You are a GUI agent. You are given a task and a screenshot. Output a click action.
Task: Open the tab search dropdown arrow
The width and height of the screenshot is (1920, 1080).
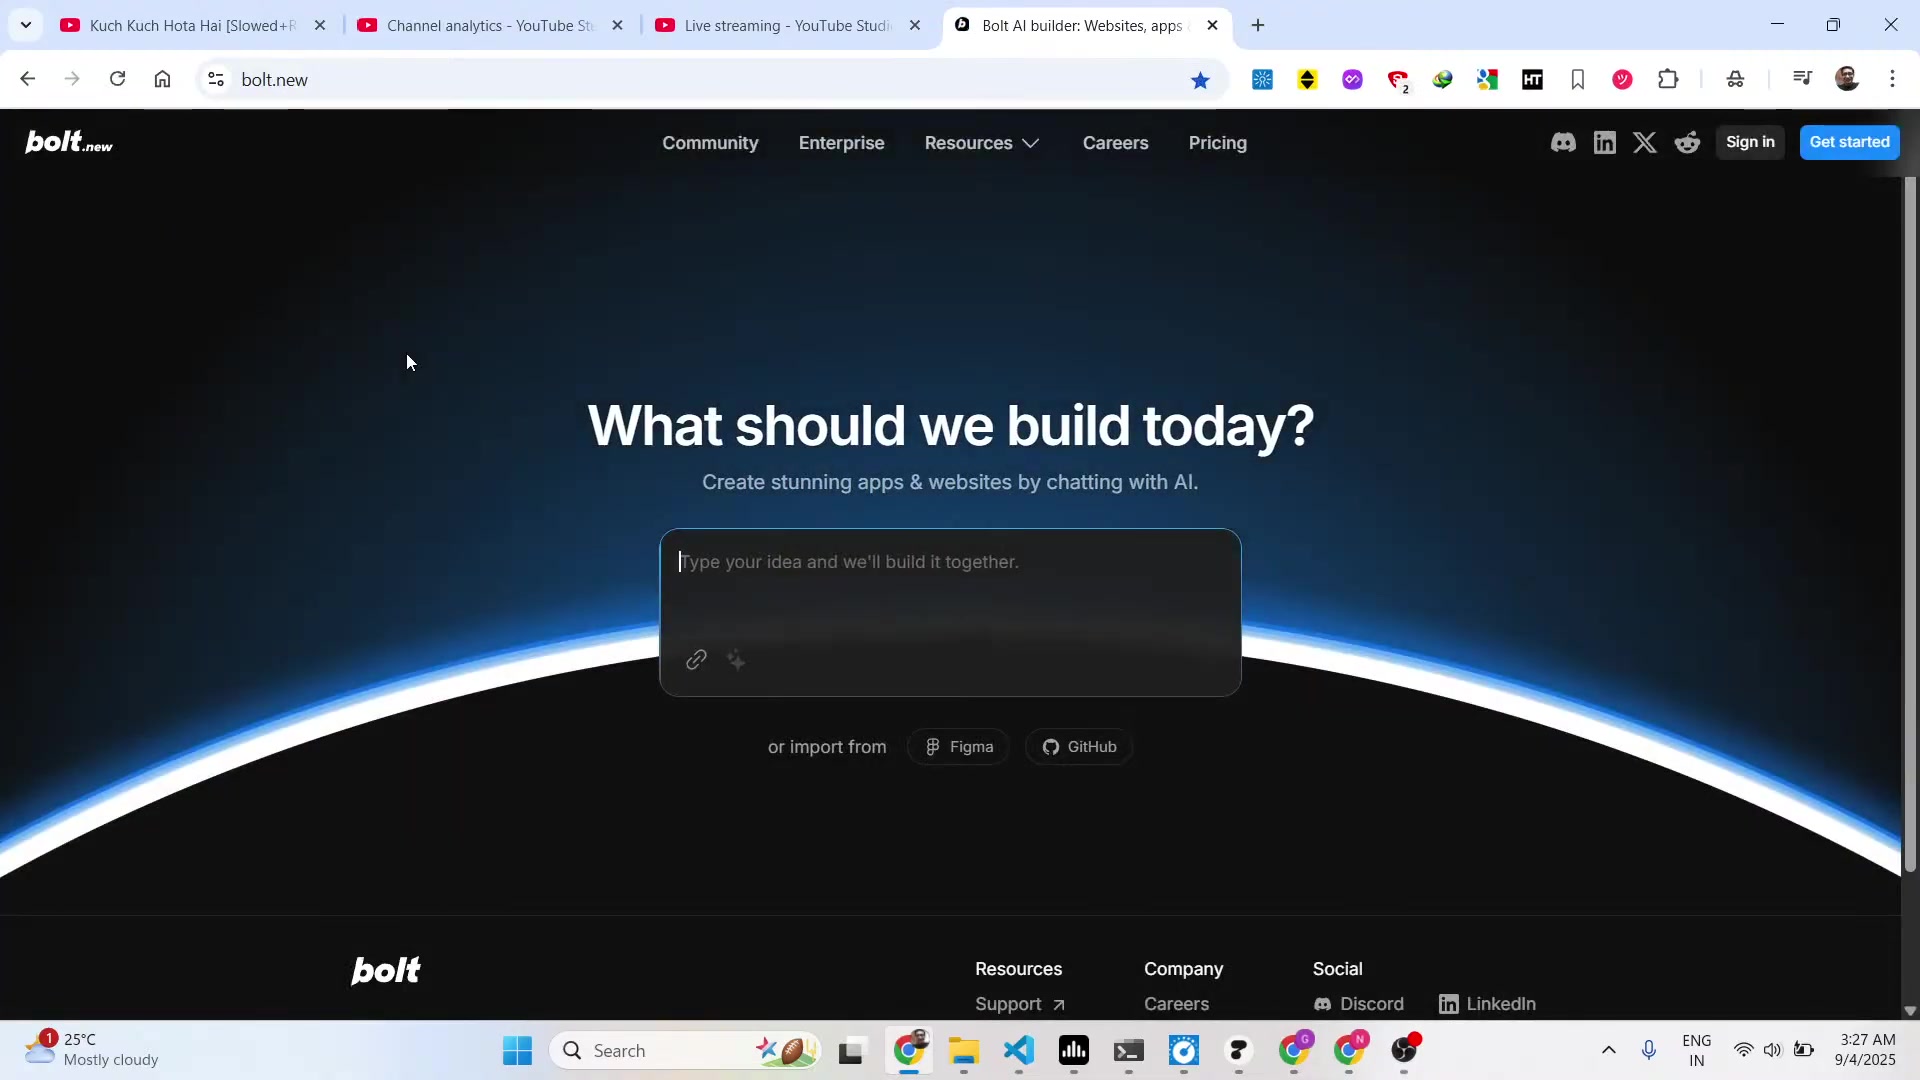click(x=26, y=25)
